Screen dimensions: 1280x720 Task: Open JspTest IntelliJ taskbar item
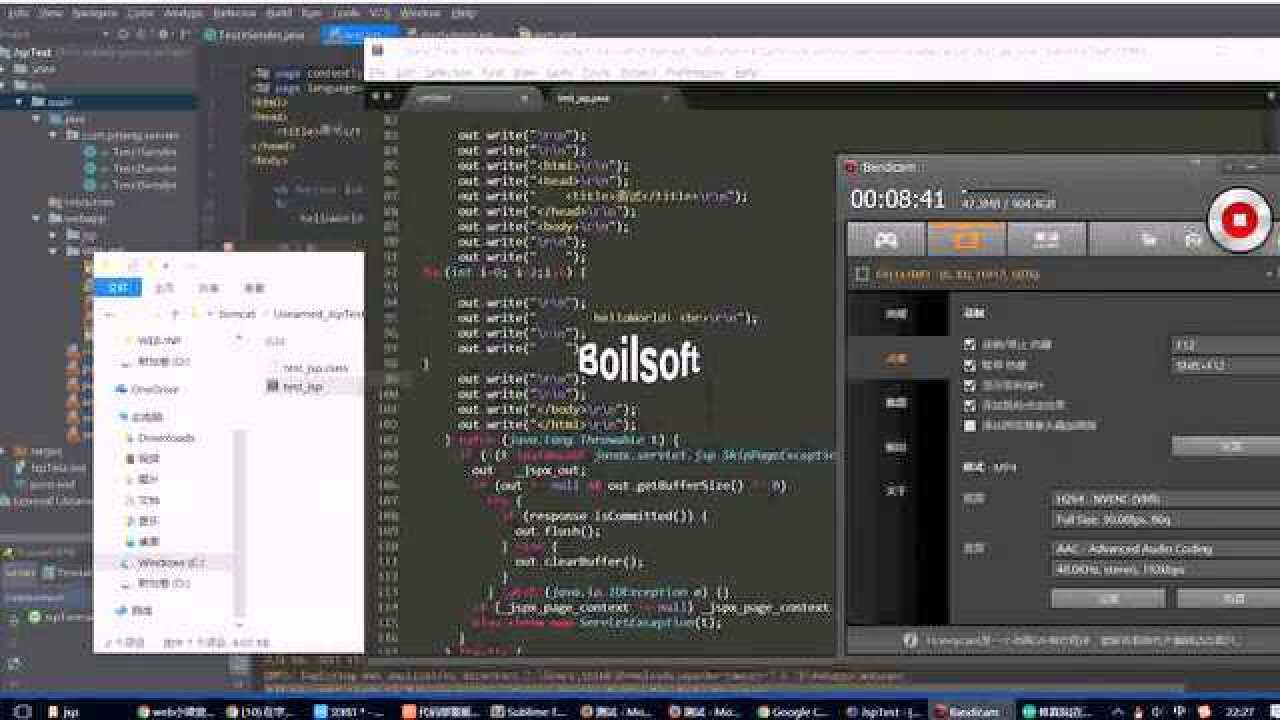click(x=883, y=711)
